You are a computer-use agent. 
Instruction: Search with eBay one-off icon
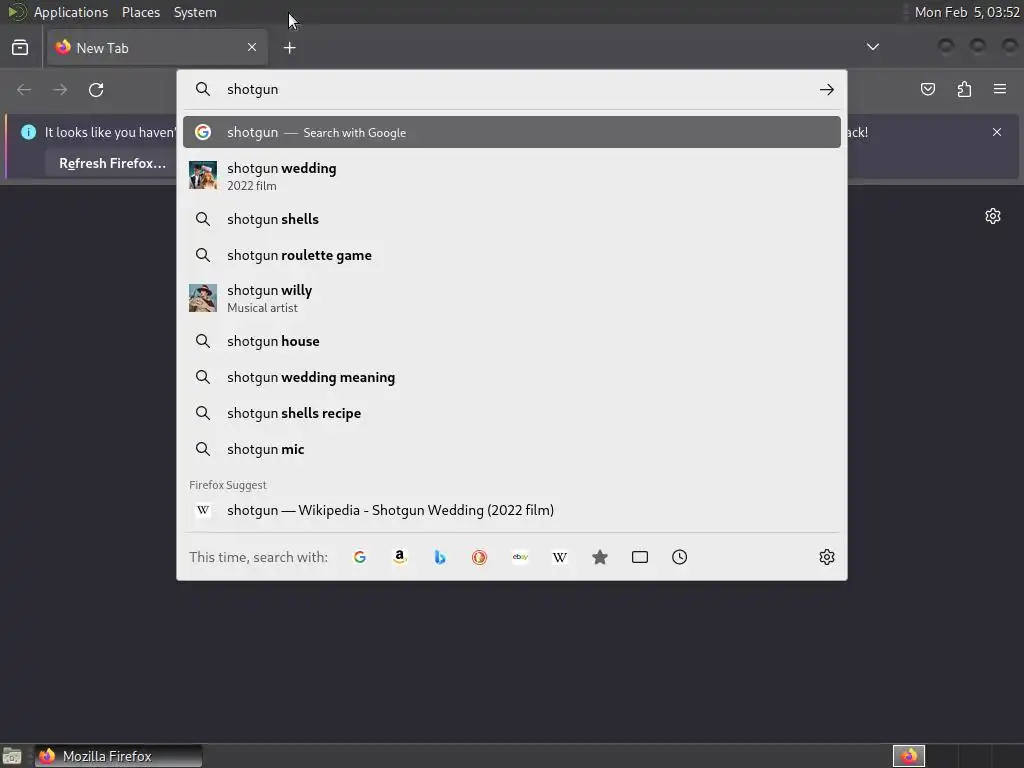(520, 557)
